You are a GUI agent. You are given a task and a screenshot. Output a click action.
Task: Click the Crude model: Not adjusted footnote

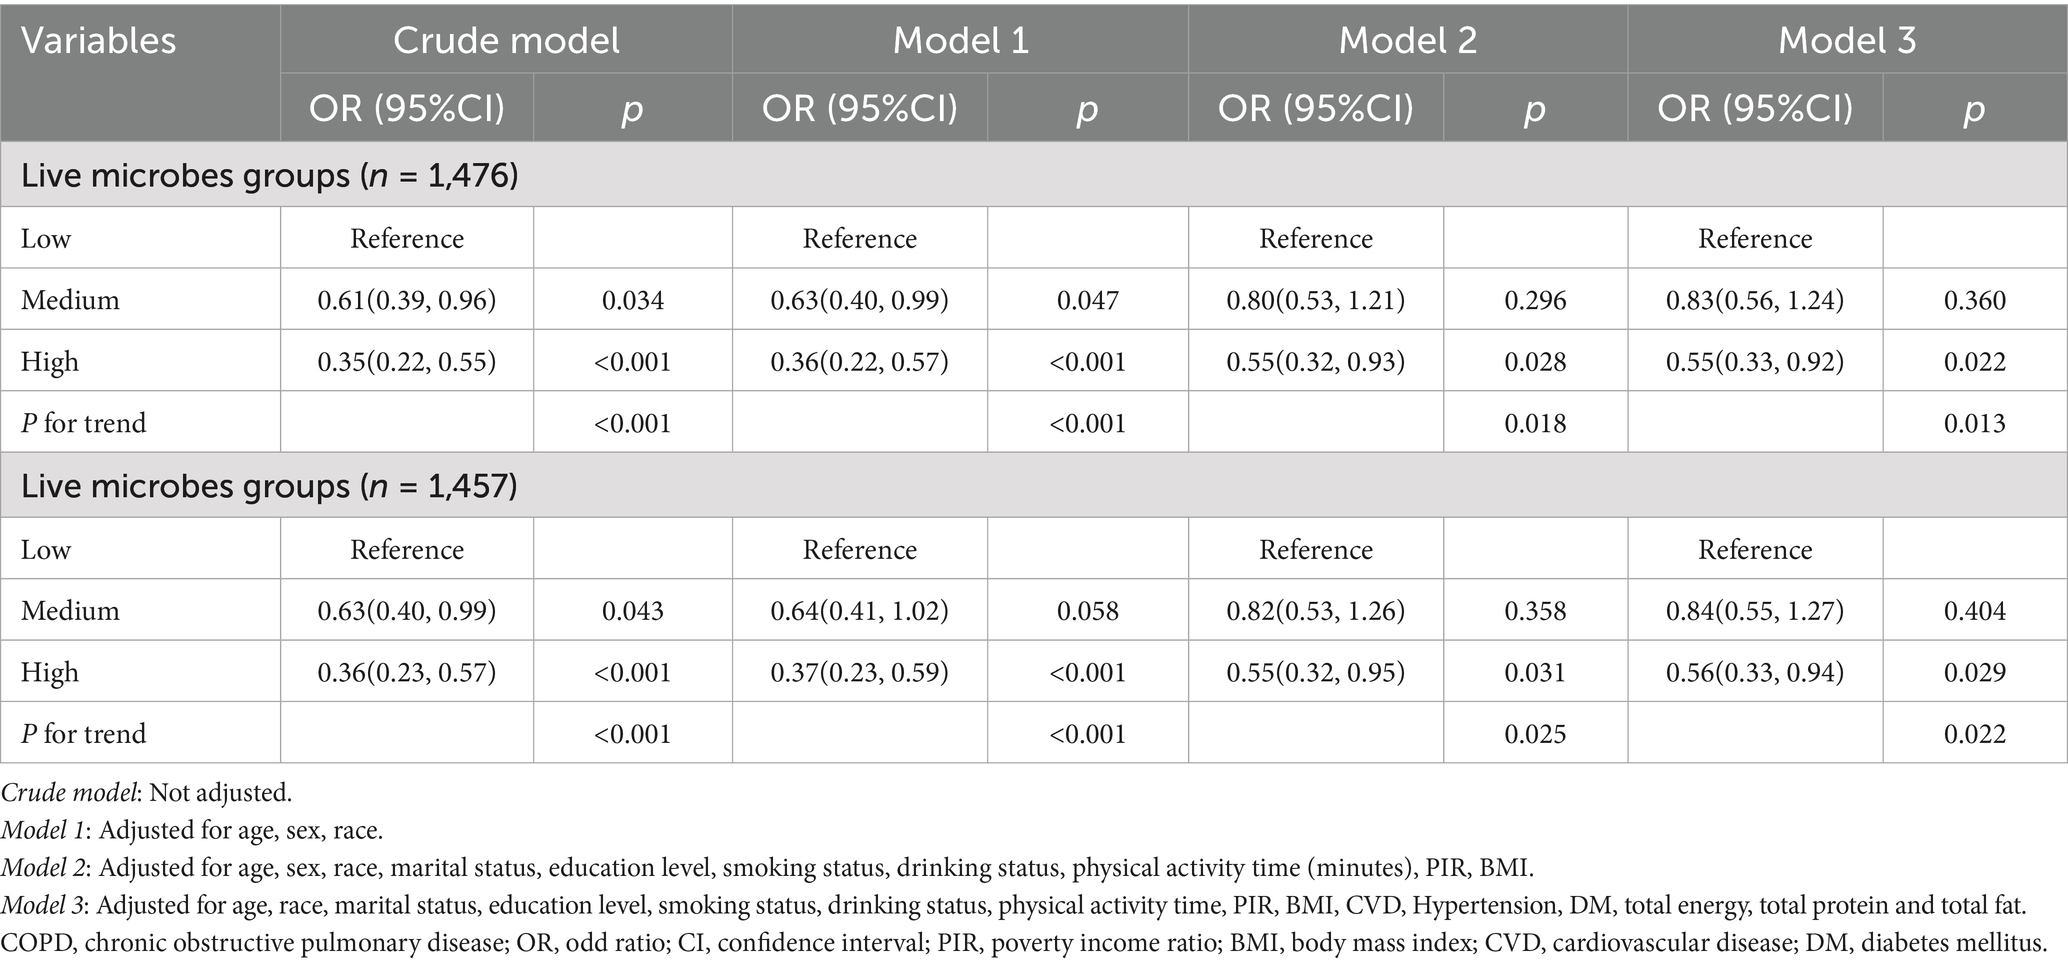point(147,793)
